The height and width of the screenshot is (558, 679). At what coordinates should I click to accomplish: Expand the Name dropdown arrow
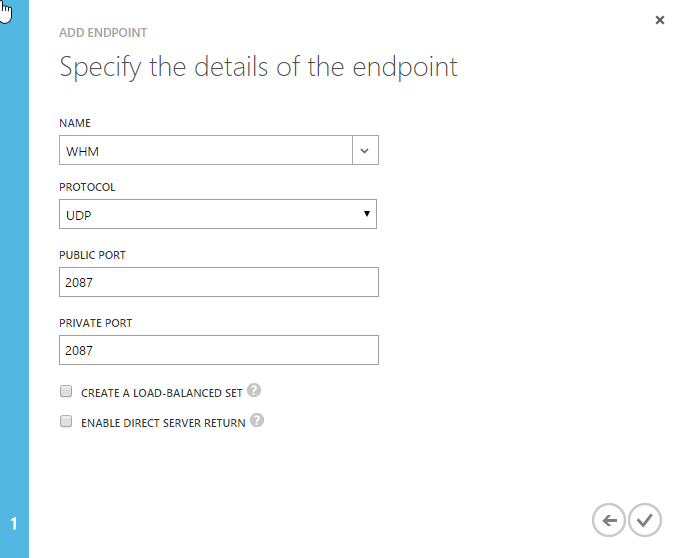[x=365, y=150]
